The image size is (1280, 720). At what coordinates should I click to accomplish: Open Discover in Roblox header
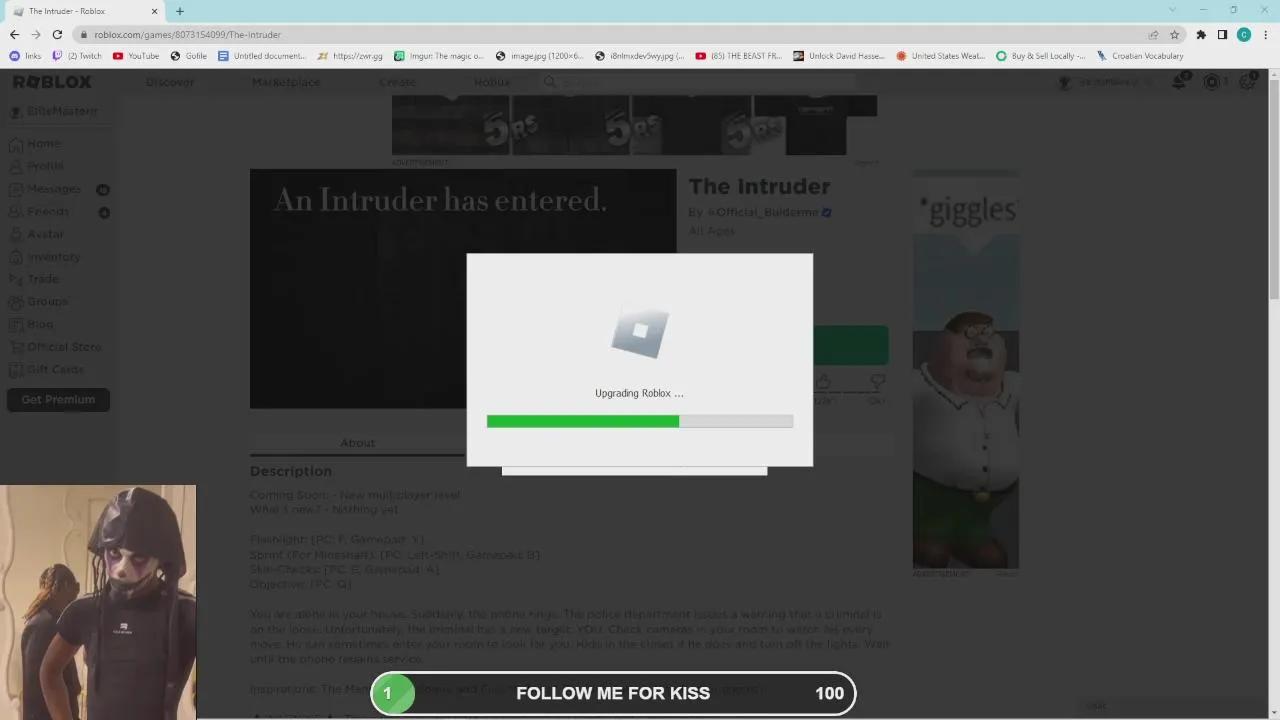[x=170, y=82]
